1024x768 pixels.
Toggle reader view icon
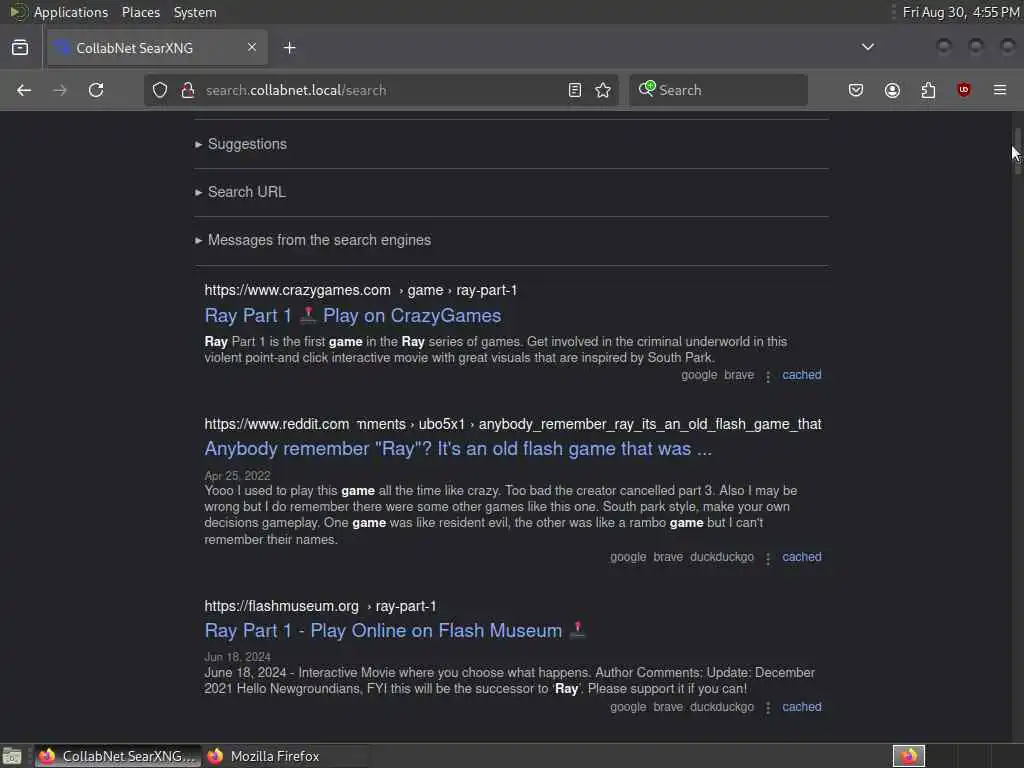point(575,90)
